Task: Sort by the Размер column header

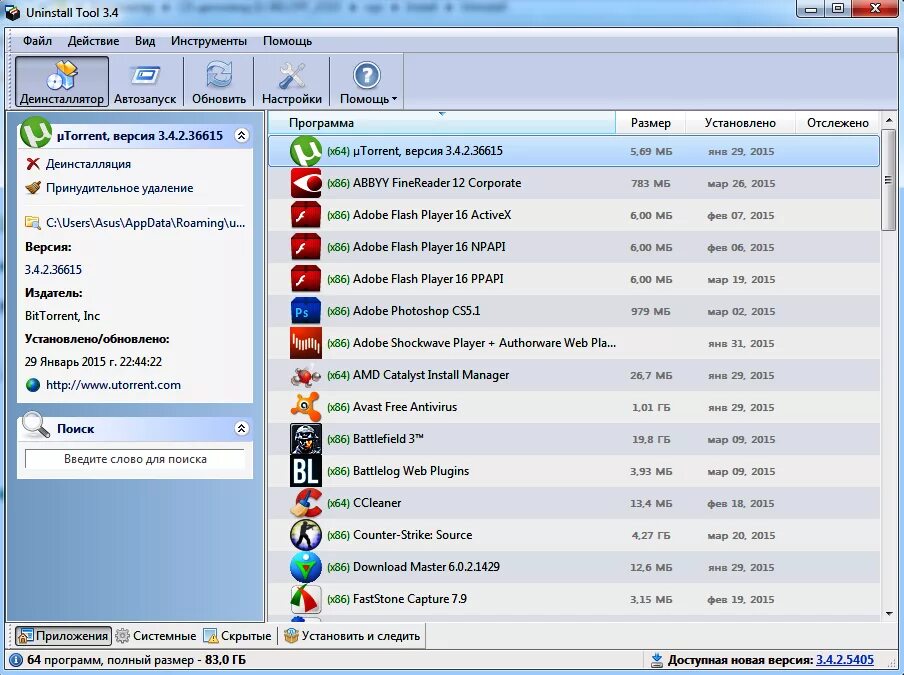Action: 650,123
